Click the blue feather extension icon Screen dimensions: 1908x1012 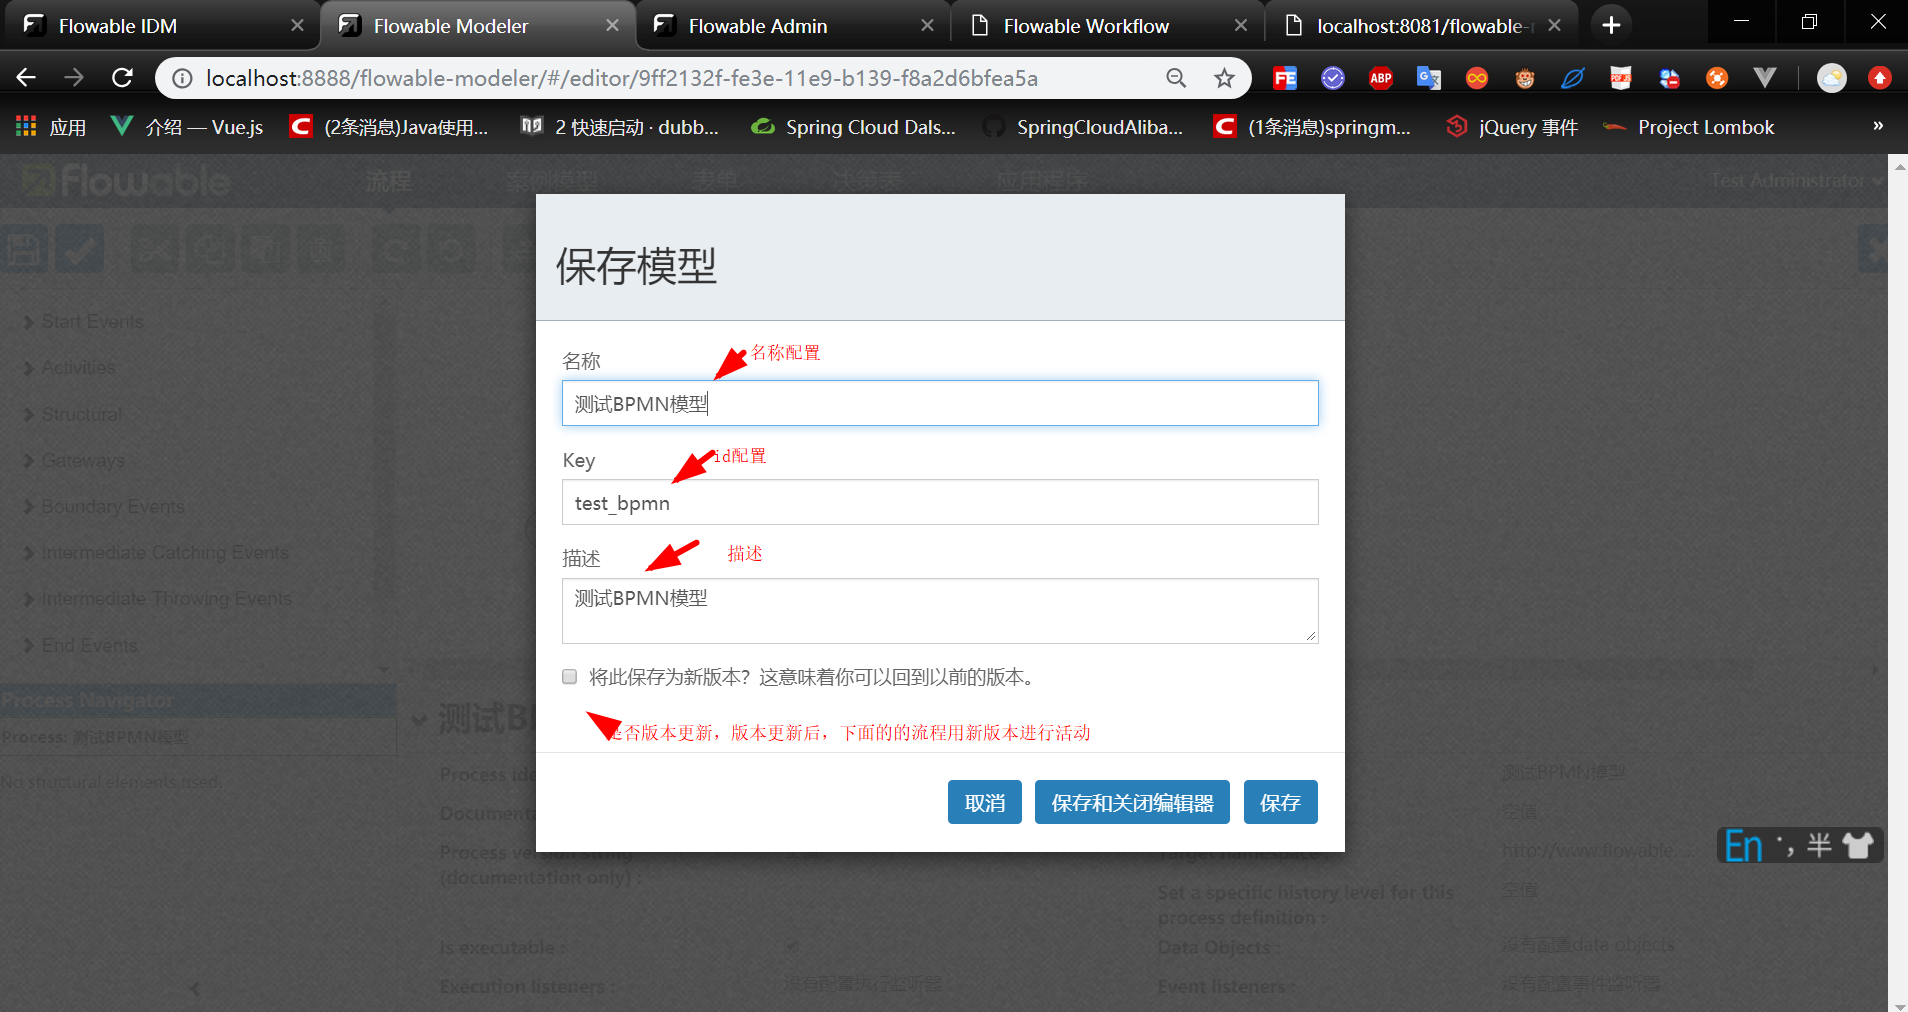[x=1573, y=78]
